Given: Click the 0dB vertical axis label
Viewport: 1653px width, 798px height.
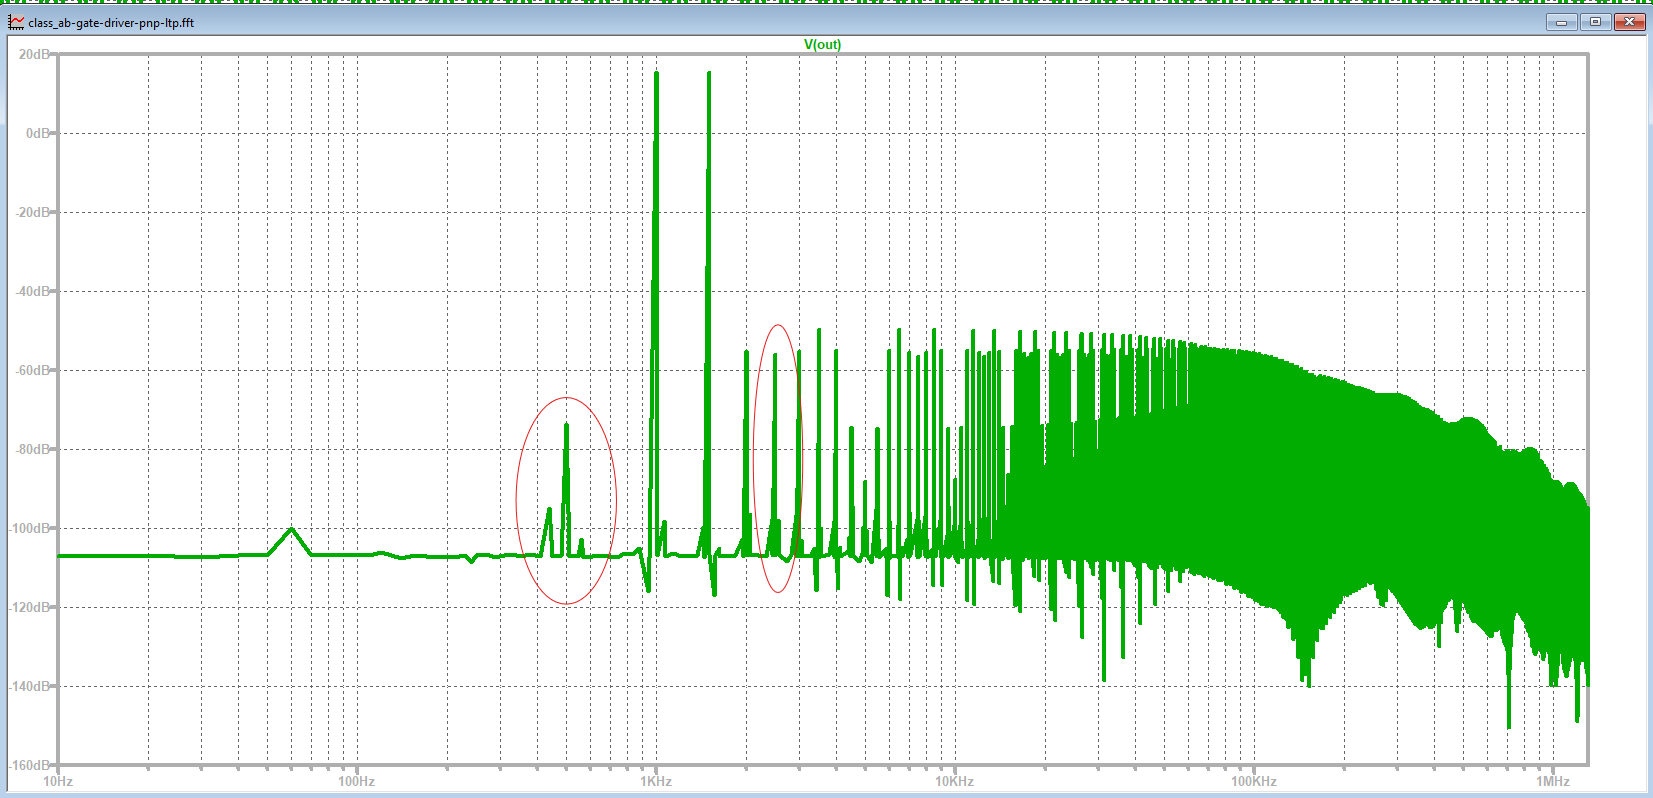Looking at the screenshot, I should [39, 133].
